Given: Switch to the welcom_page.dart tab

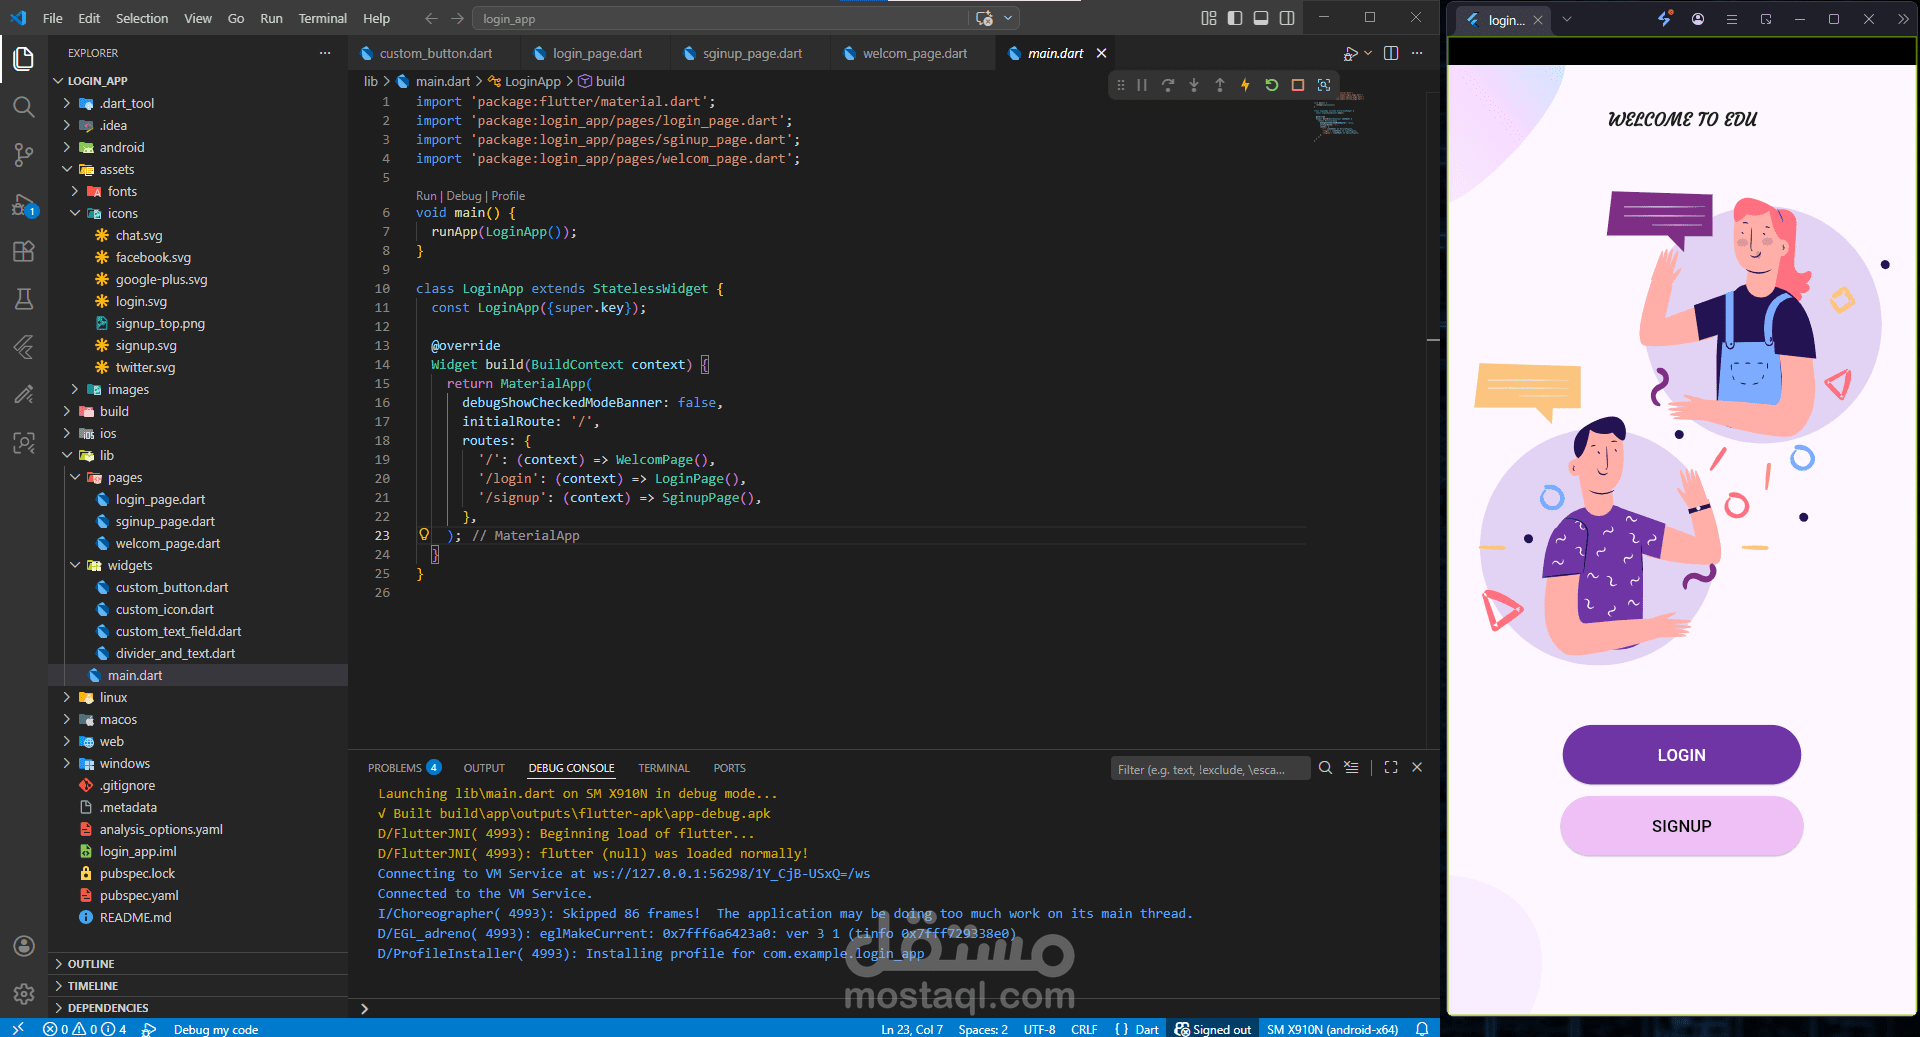Looking at the screenshot, I should (x=914, y=53).
